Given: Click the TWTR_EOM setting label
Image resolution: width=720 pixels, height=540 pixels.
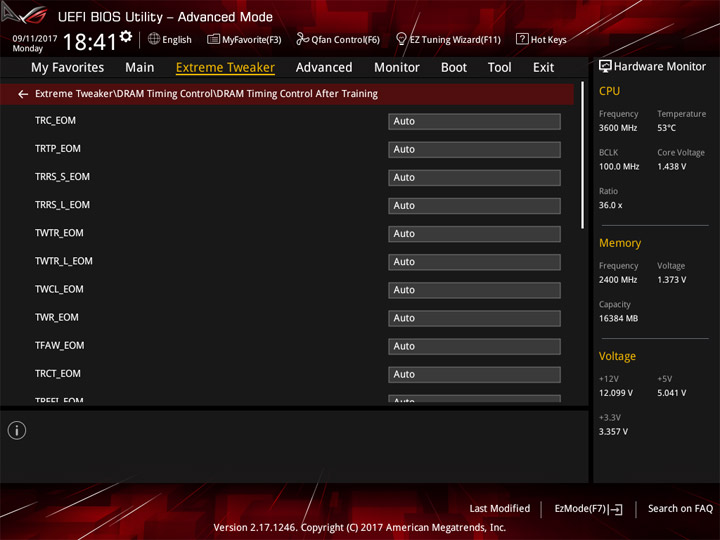Looking at the screenshot, I should pyautogui.click(x=59, y=233).
